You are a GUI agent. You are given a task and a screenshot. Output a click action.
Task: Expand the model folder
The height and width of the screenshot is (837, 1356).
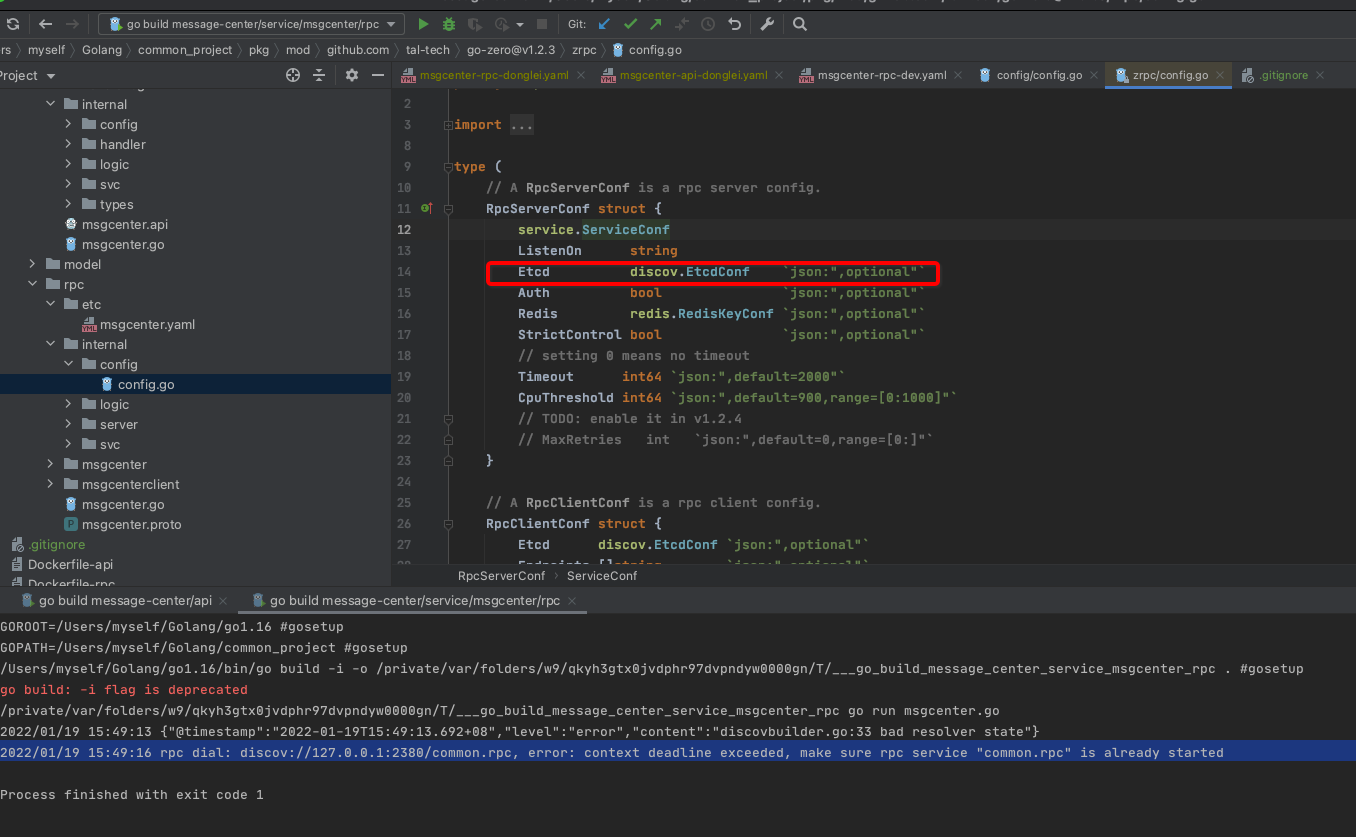pos(32,264)
